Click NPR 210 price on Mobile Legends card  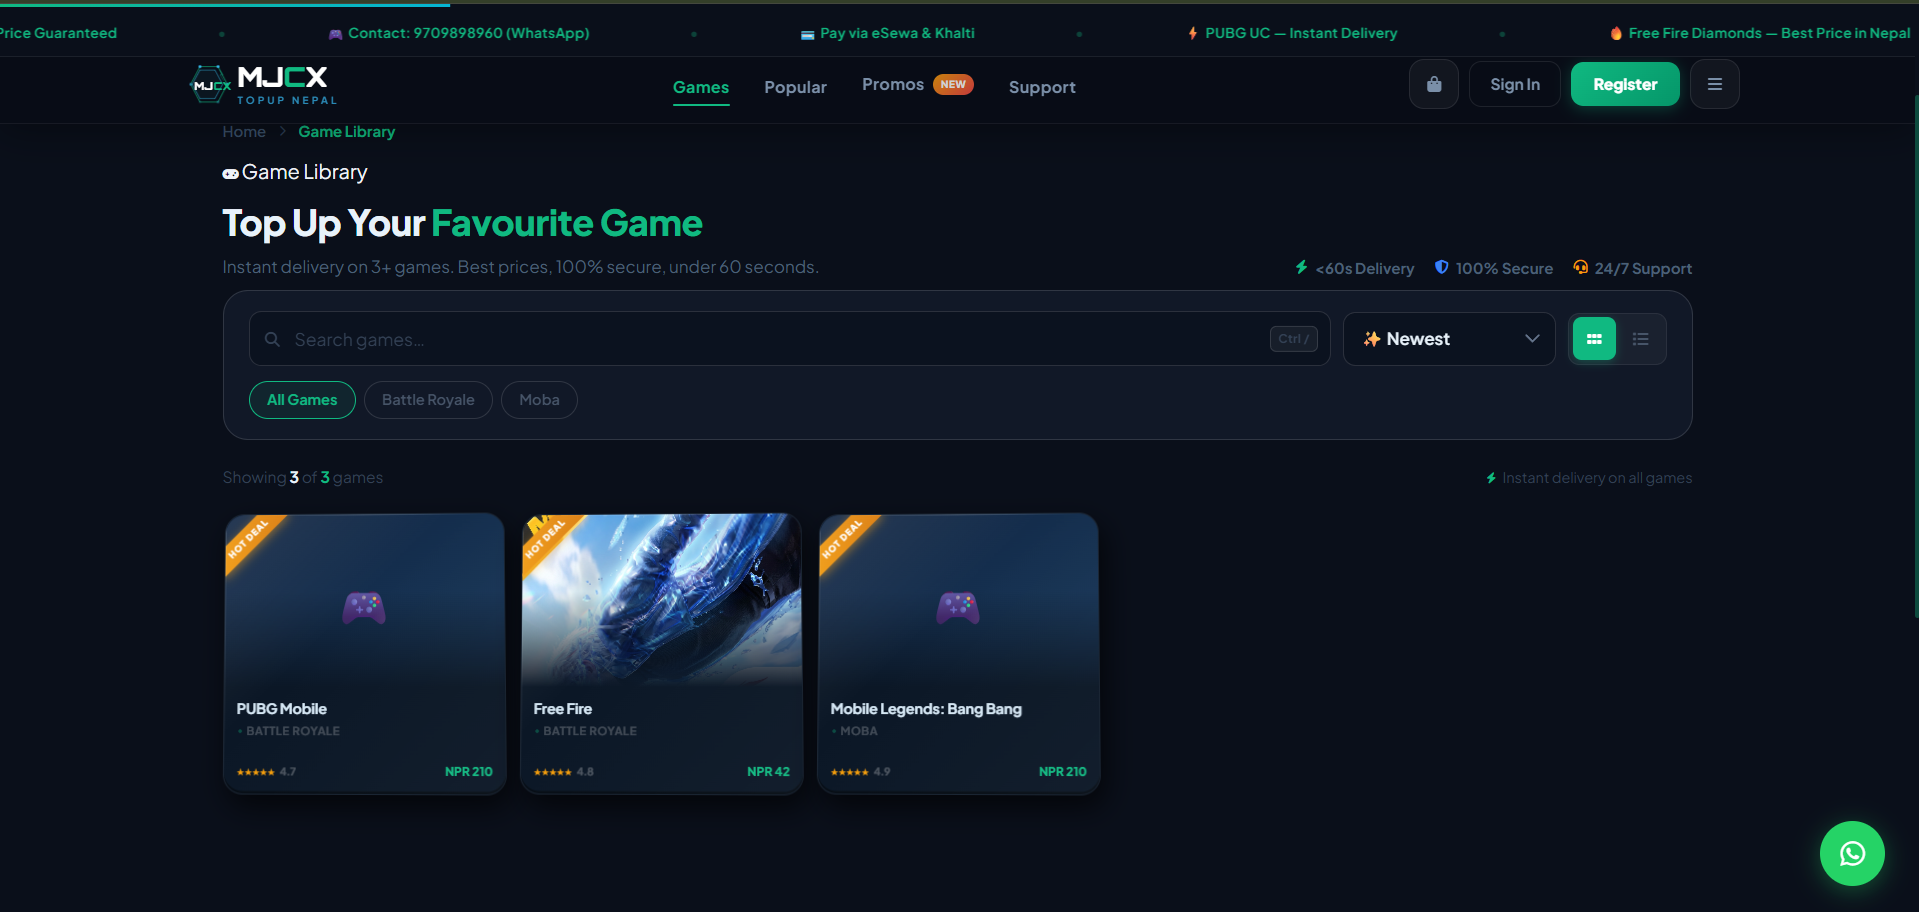1062,772
